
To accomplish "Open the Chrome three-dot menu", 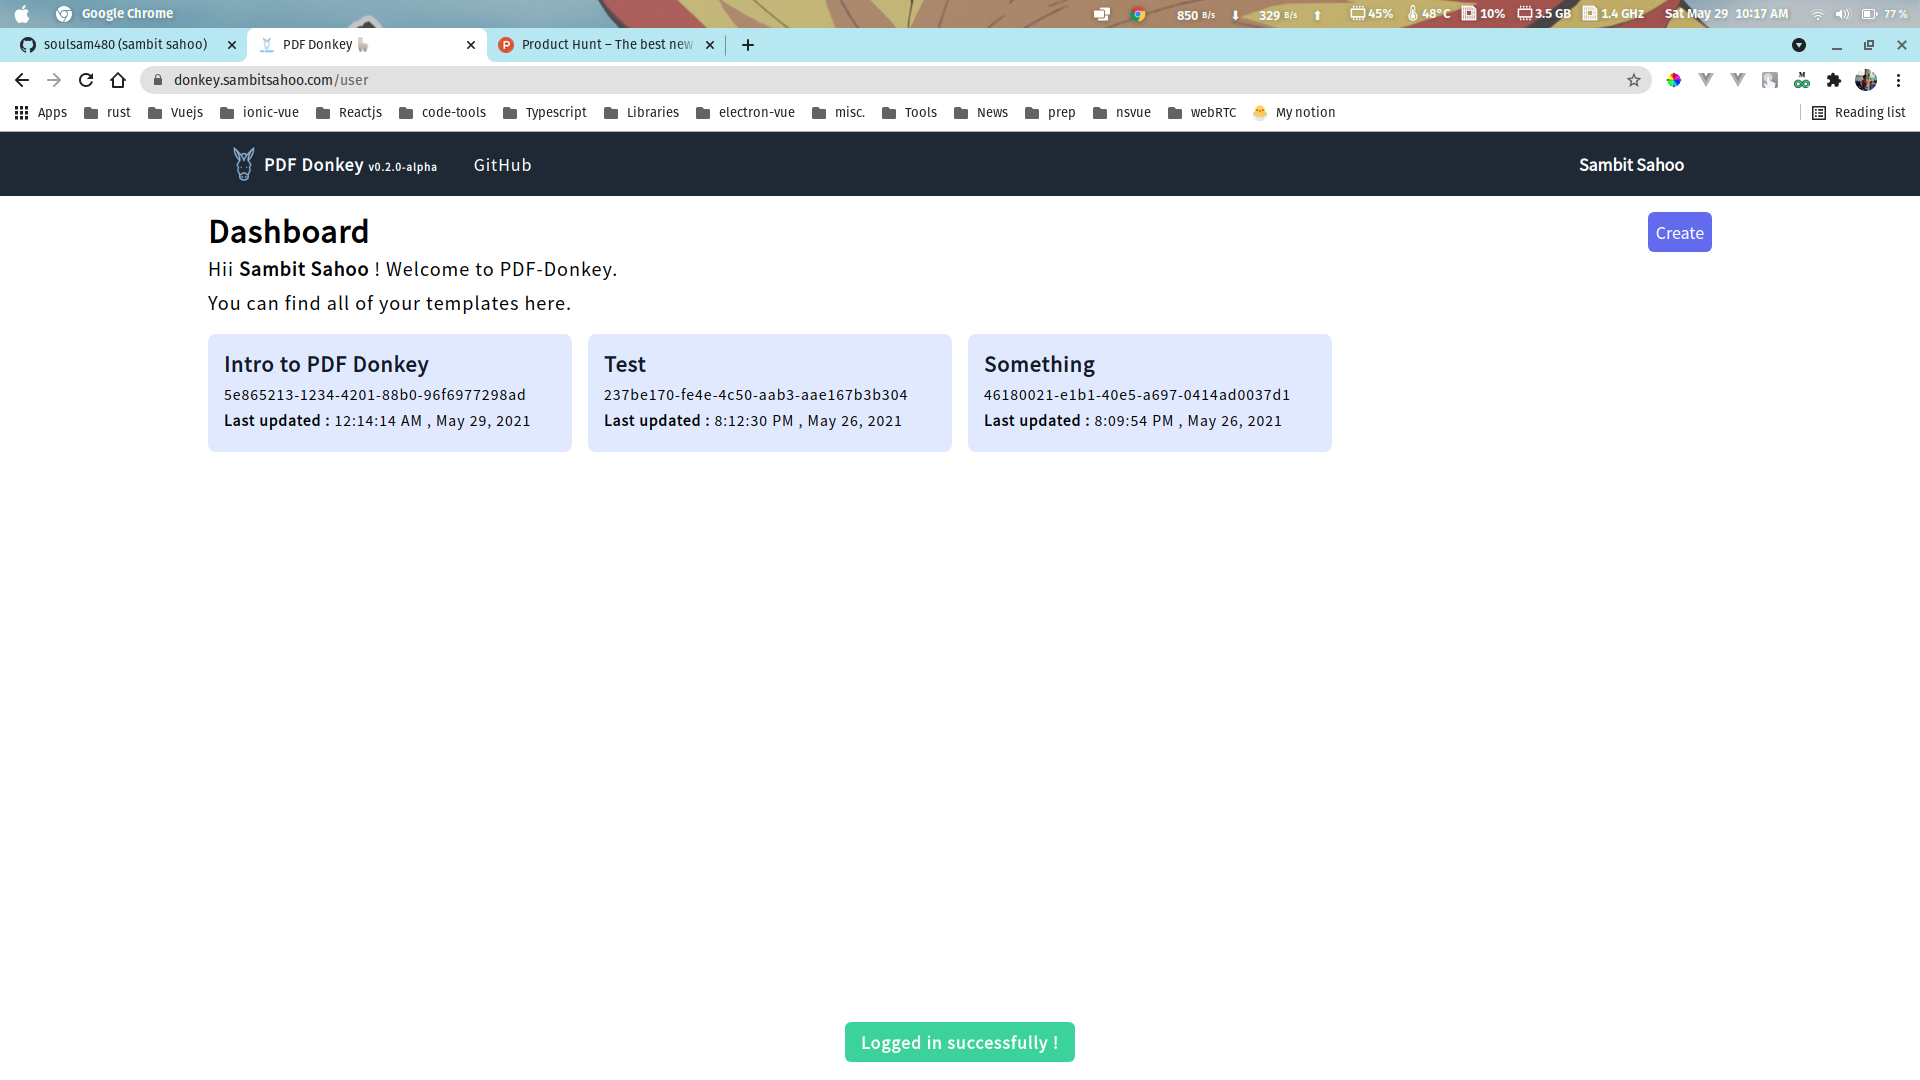I will click(1898, 80).
